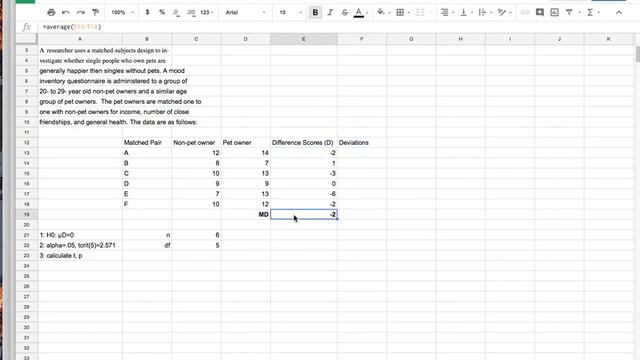Open the Arial font dropdown

[x=245, y=13]
